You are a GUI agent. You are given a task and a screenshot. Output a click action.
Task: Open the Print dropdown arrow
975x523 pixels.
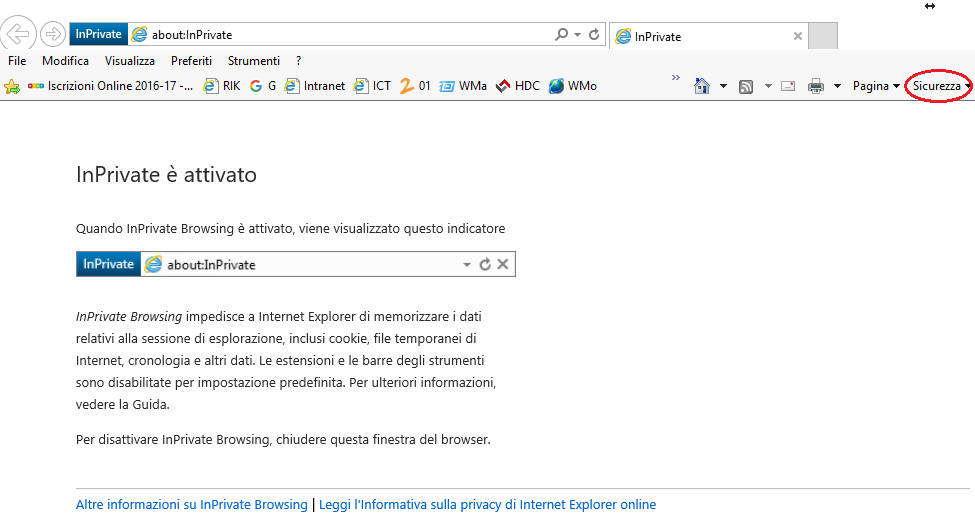(x=837, y=86)
